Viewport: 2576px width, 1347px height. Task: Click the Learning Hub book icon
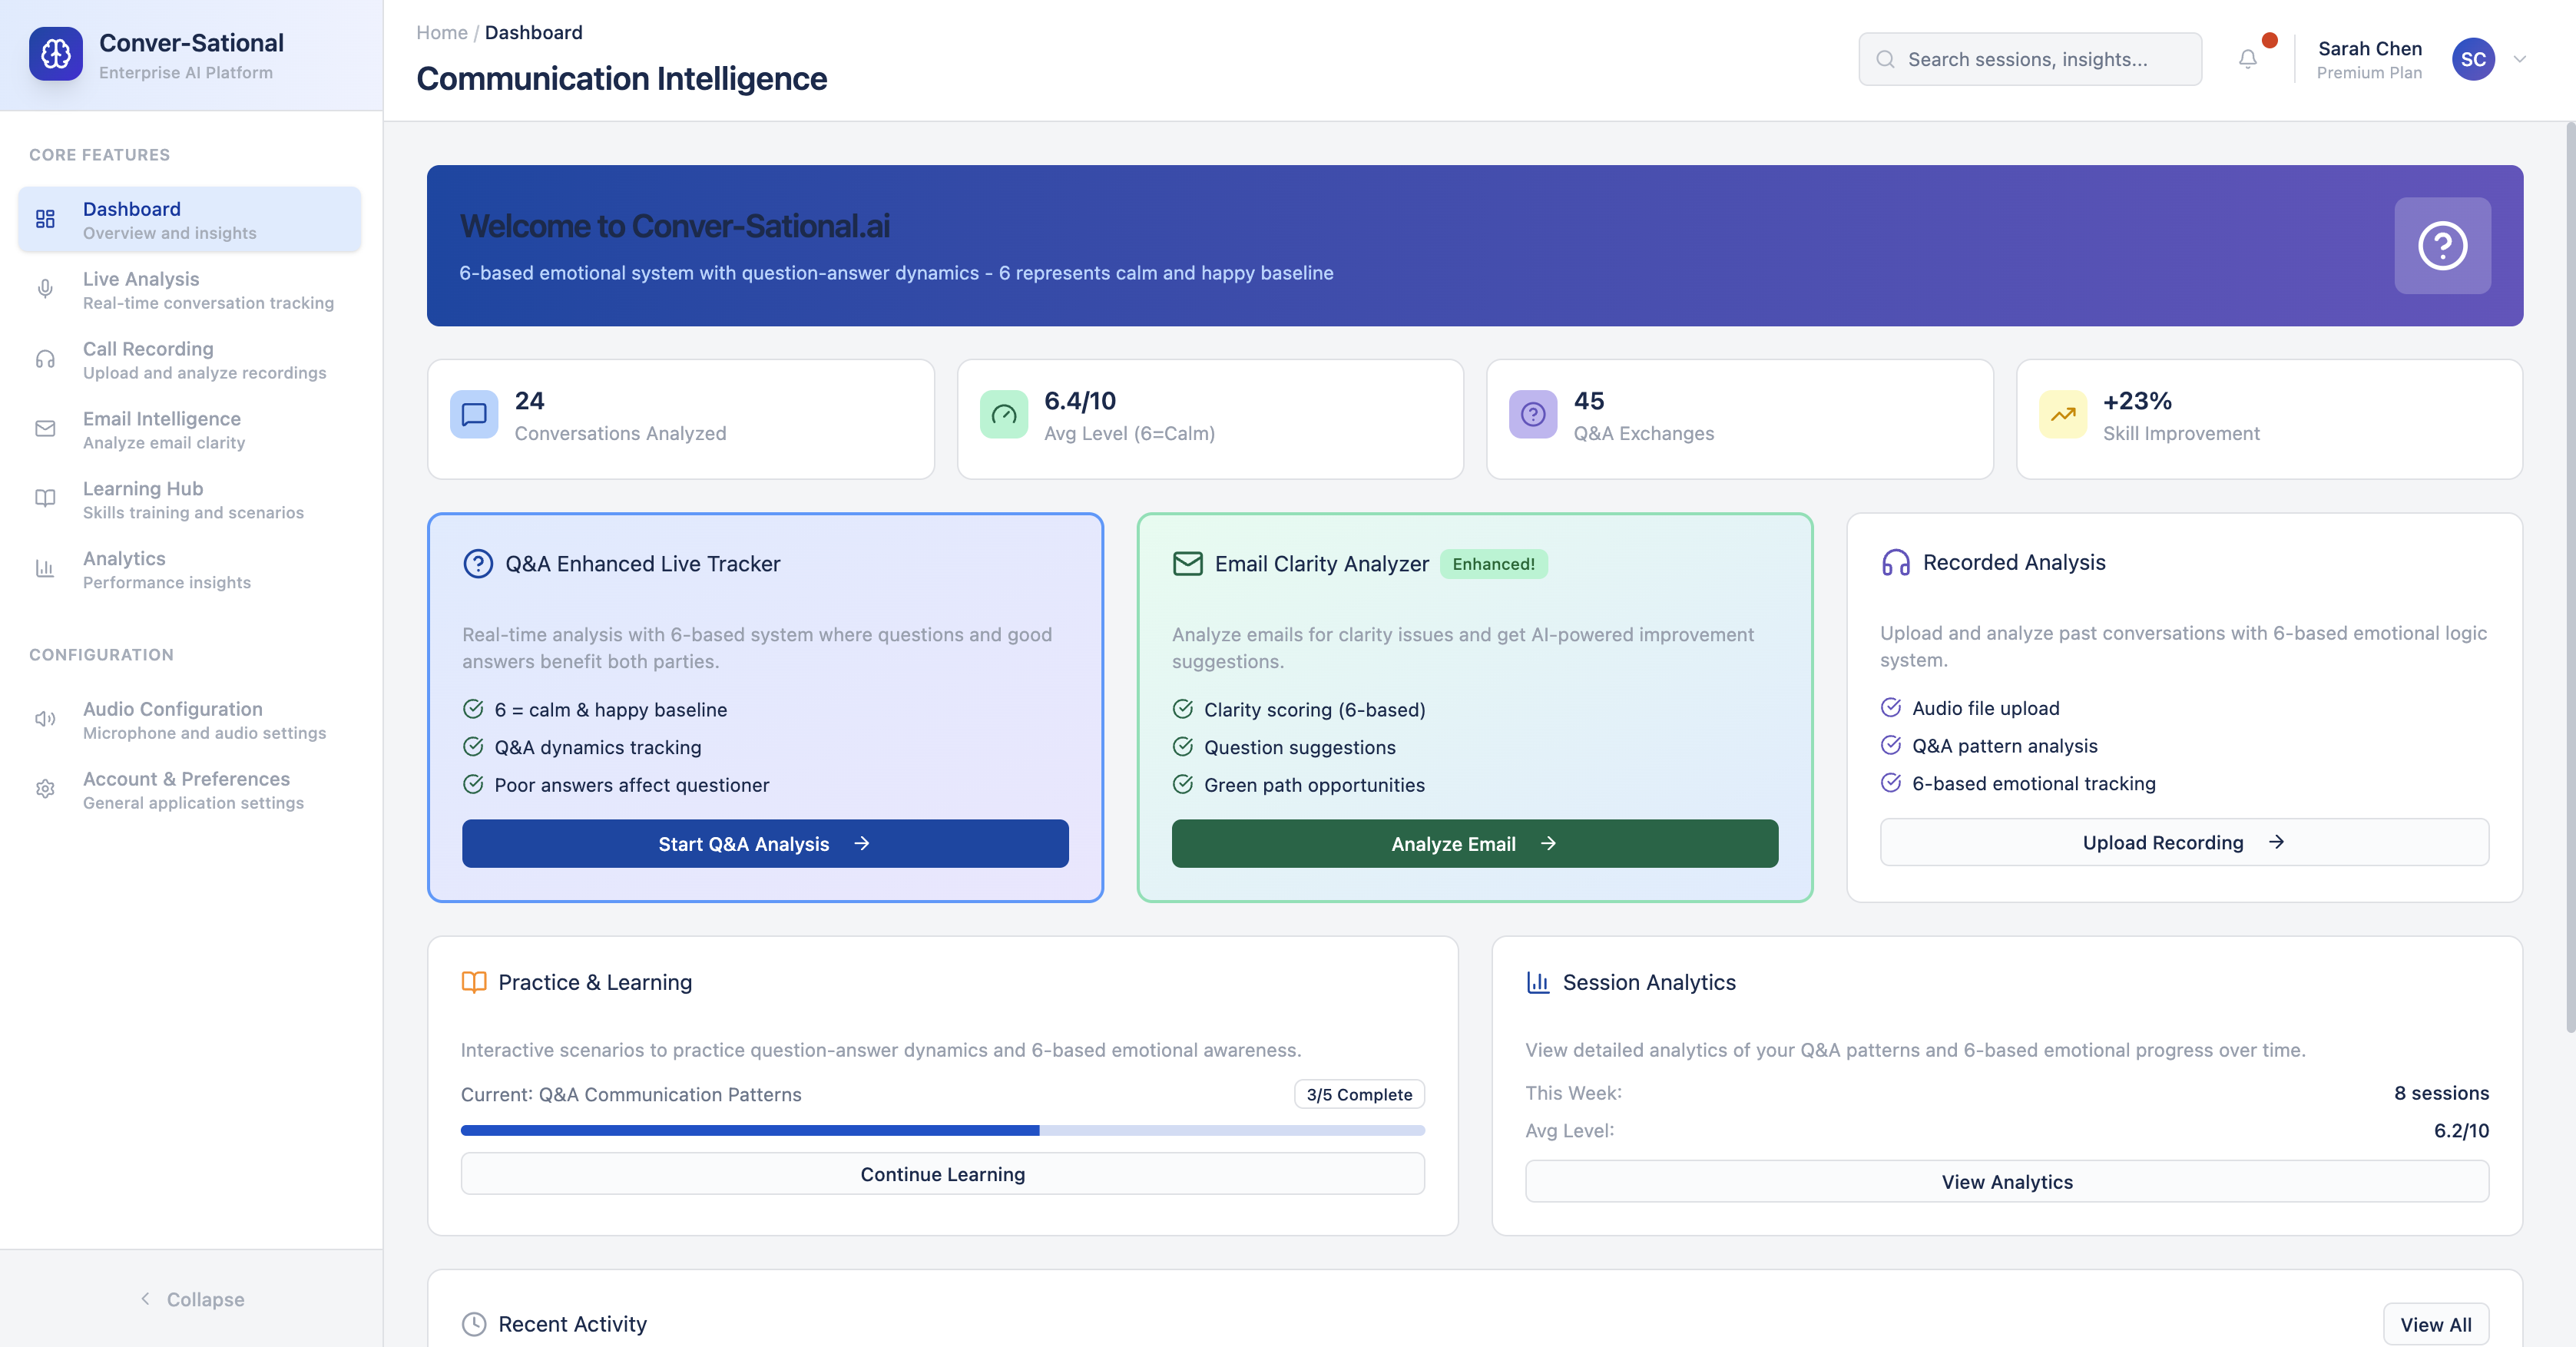(45, 498)
